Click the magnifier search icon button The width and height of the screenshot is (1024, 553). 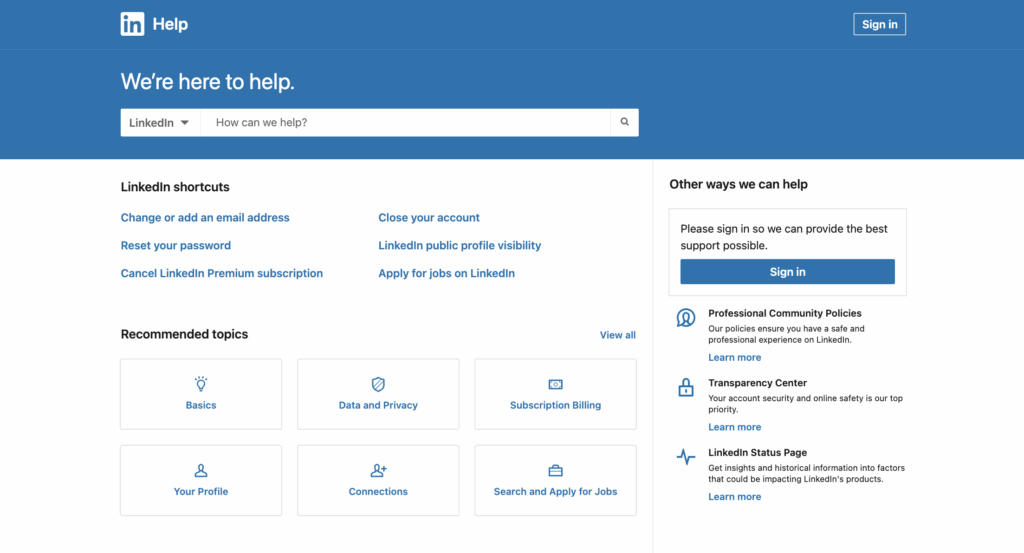[624, 122]
